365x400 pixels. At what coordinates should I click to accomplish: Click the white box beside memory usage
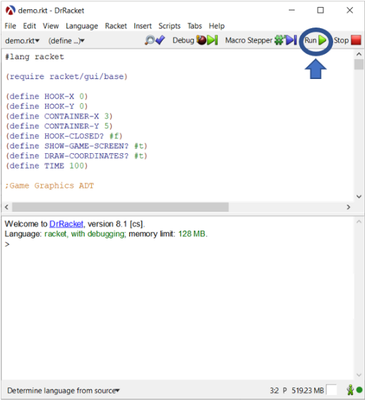pos(332,390)
